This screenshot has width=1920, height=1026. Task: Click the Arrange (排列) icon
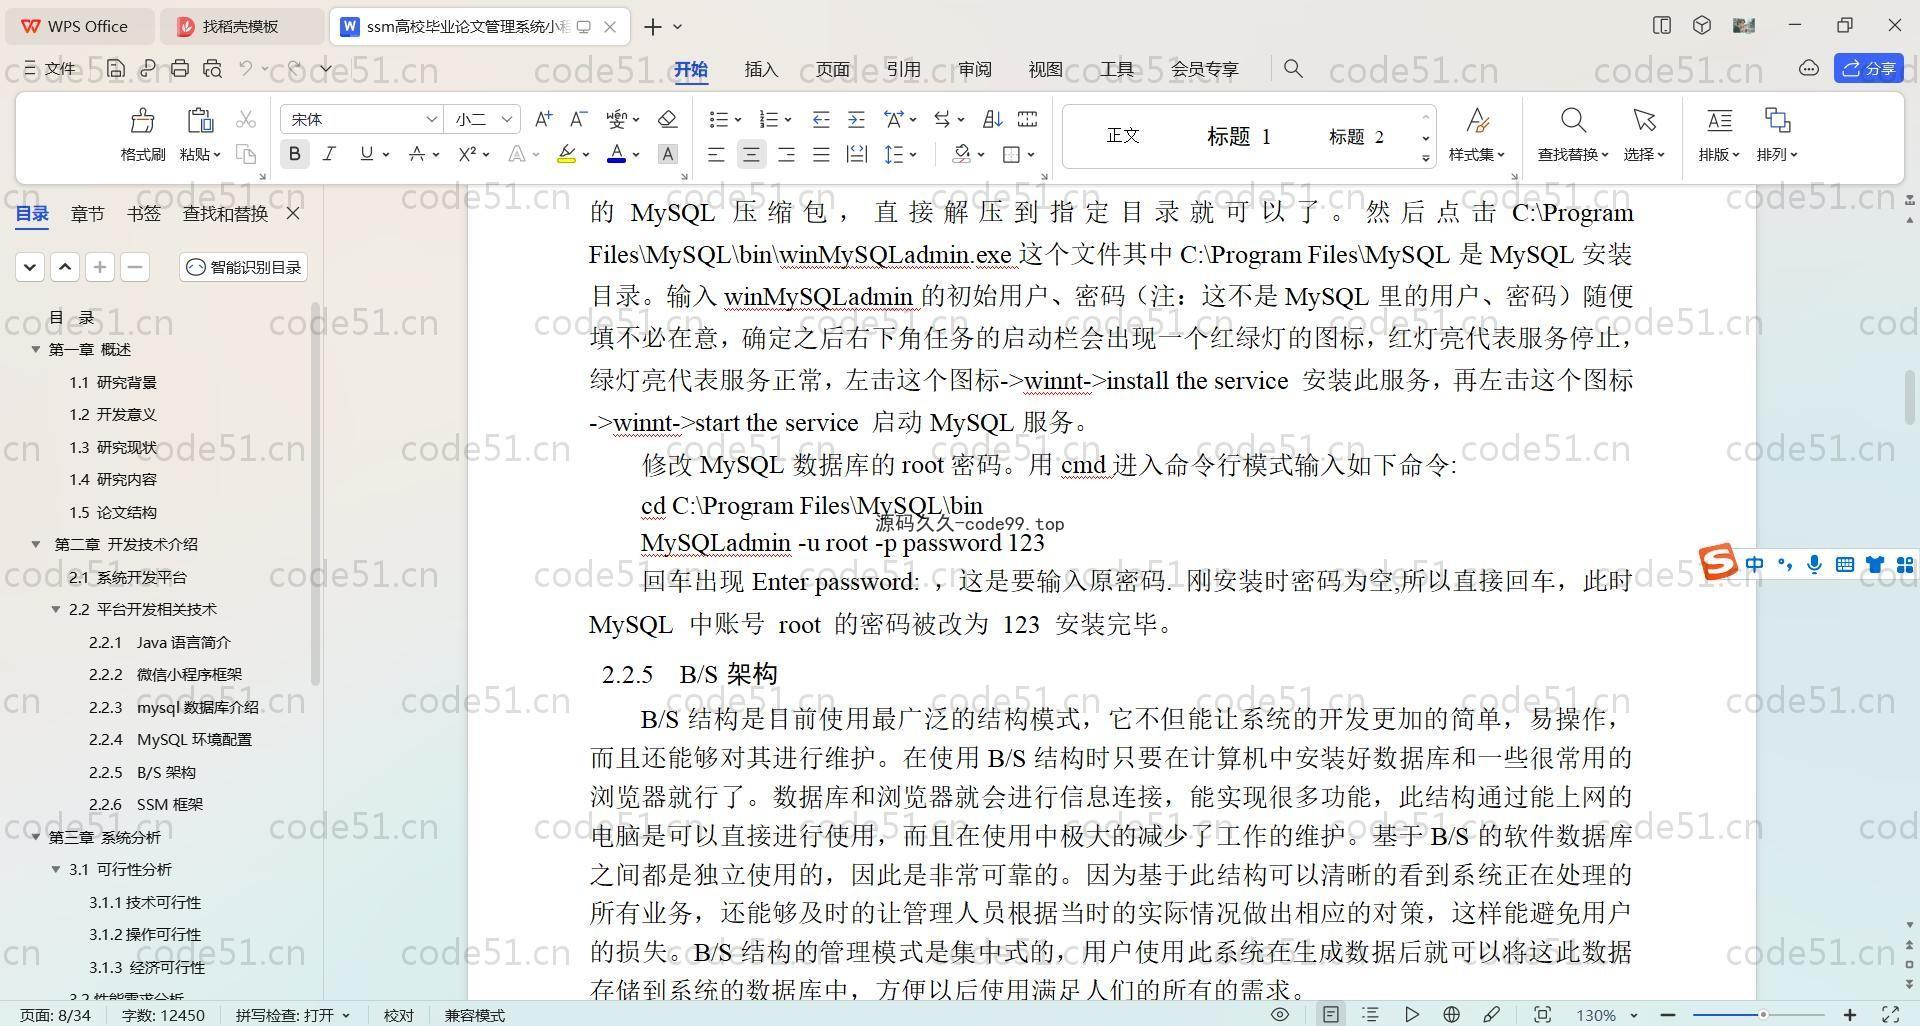coord(1777,121)
